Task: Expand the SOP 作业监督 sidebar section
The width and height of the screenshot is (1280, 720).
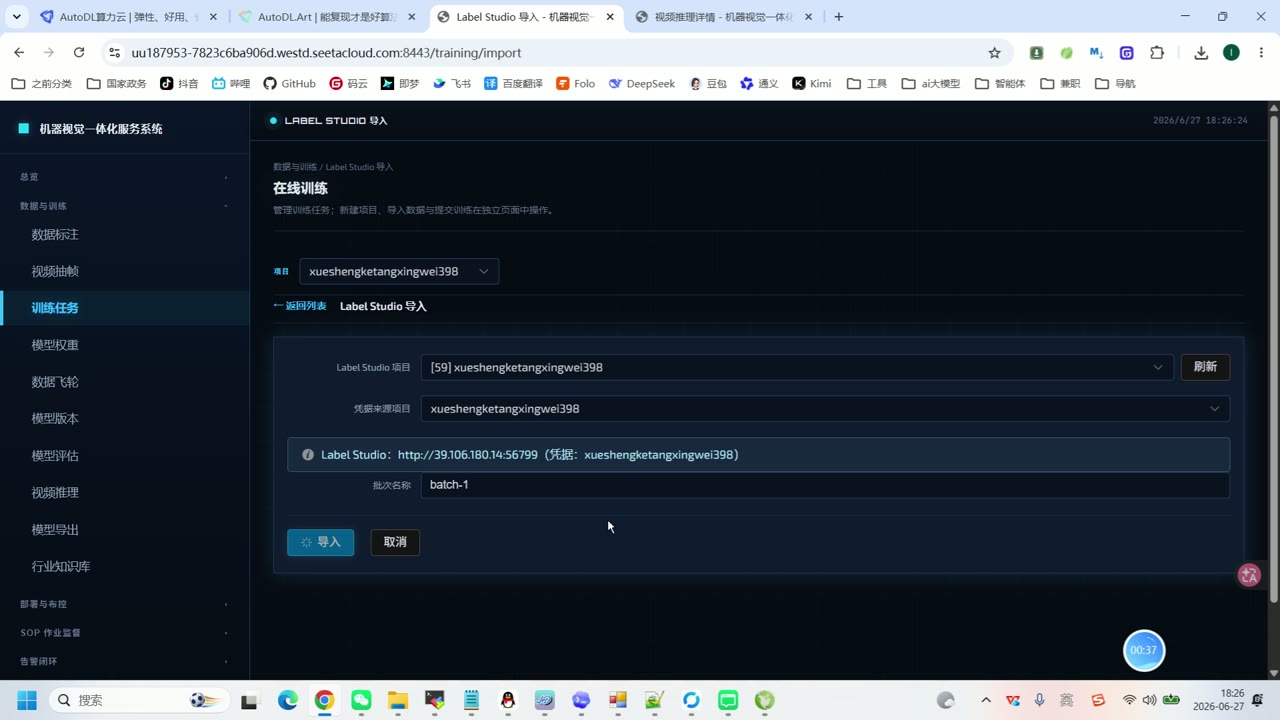Action: [124, 633]
